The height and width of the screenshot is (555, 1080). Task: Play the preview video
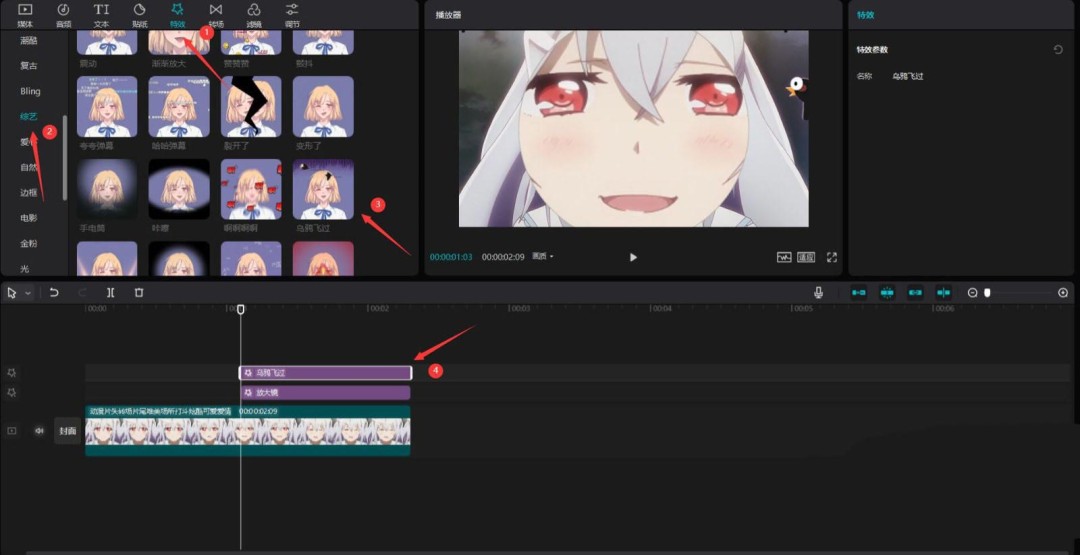[x=633, y=258]
